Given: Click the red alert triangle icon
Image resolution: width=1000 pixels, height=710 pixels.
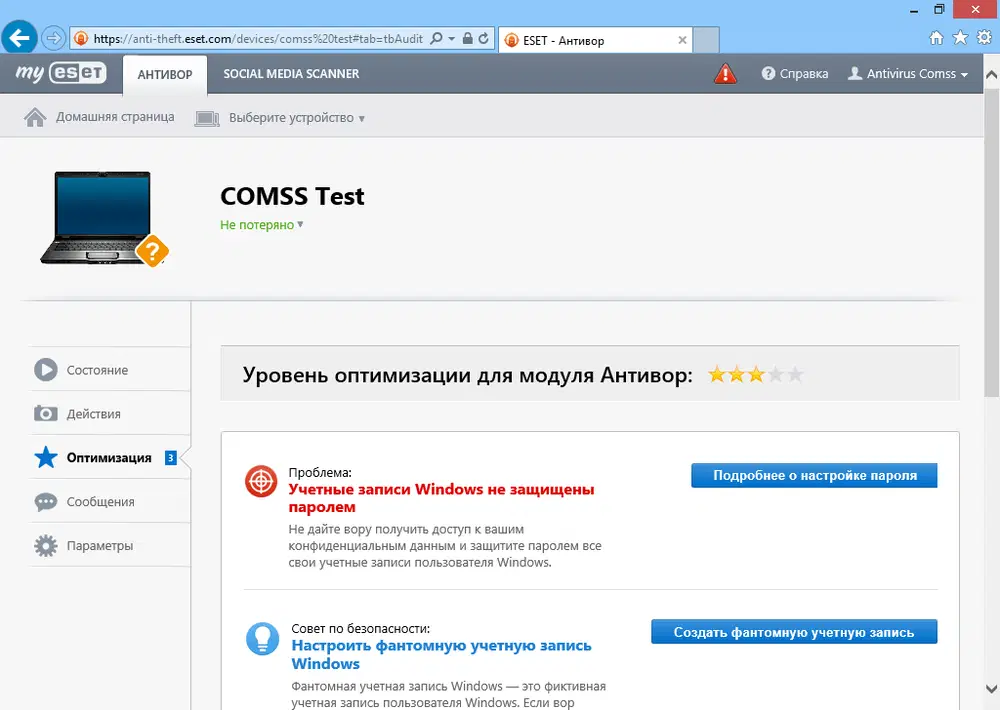Looking at the screenshot, I should point(725,73).
